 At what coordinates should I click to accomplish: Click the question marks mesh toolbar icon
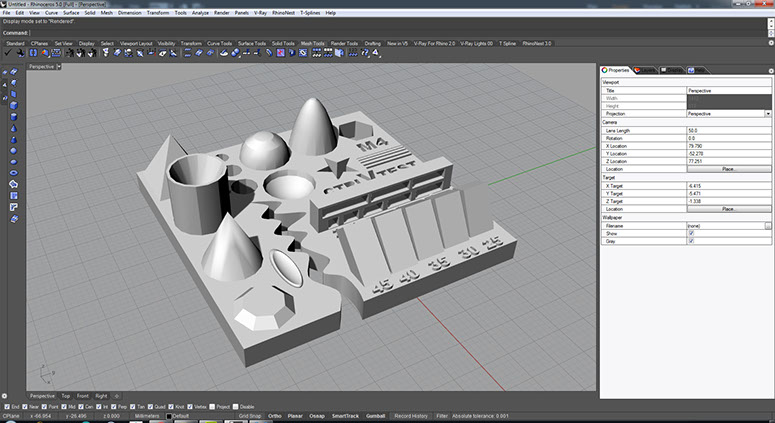(x=365, y=53)
